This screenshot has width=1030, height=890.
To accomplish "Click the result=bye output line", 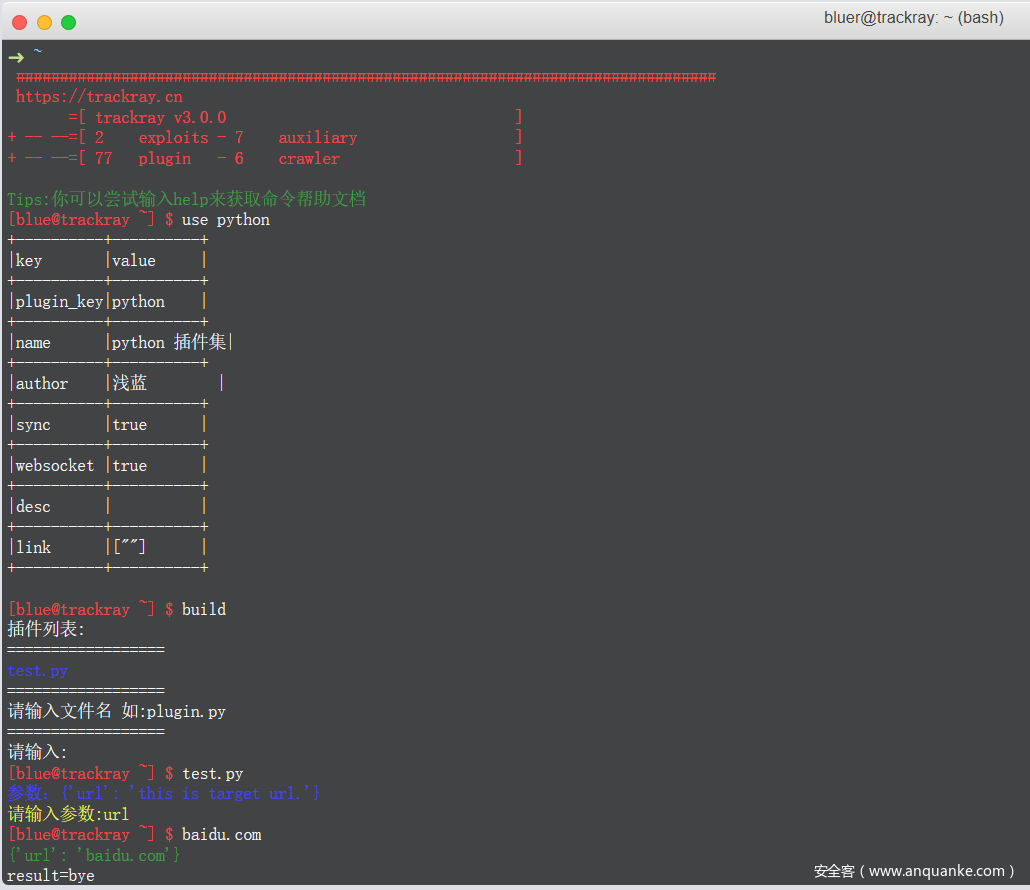I will click(x=51, y=876).
